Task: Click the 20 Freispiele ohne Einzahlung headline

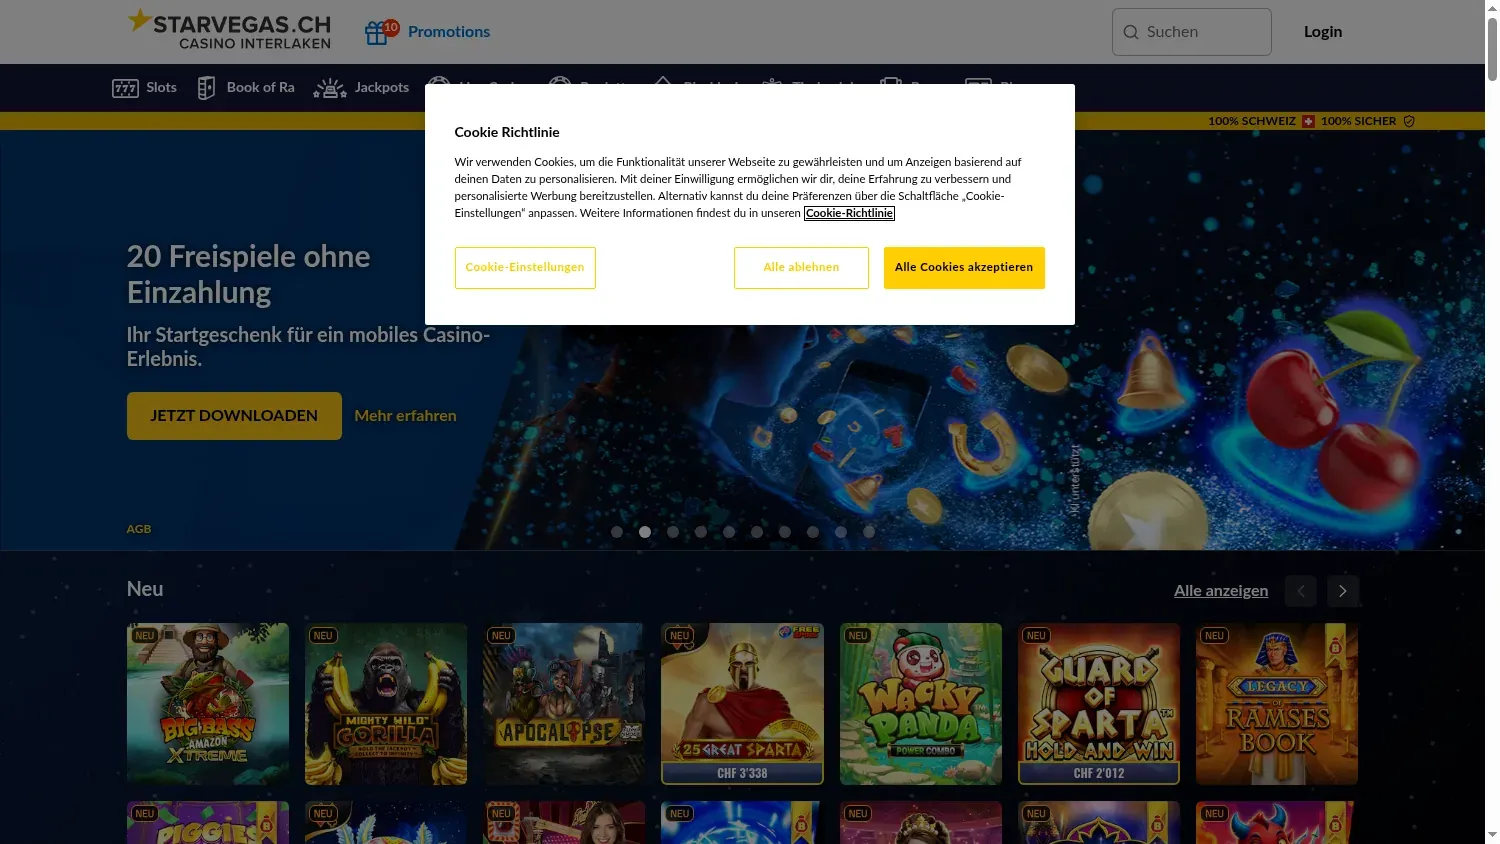Action: [249, 275]
